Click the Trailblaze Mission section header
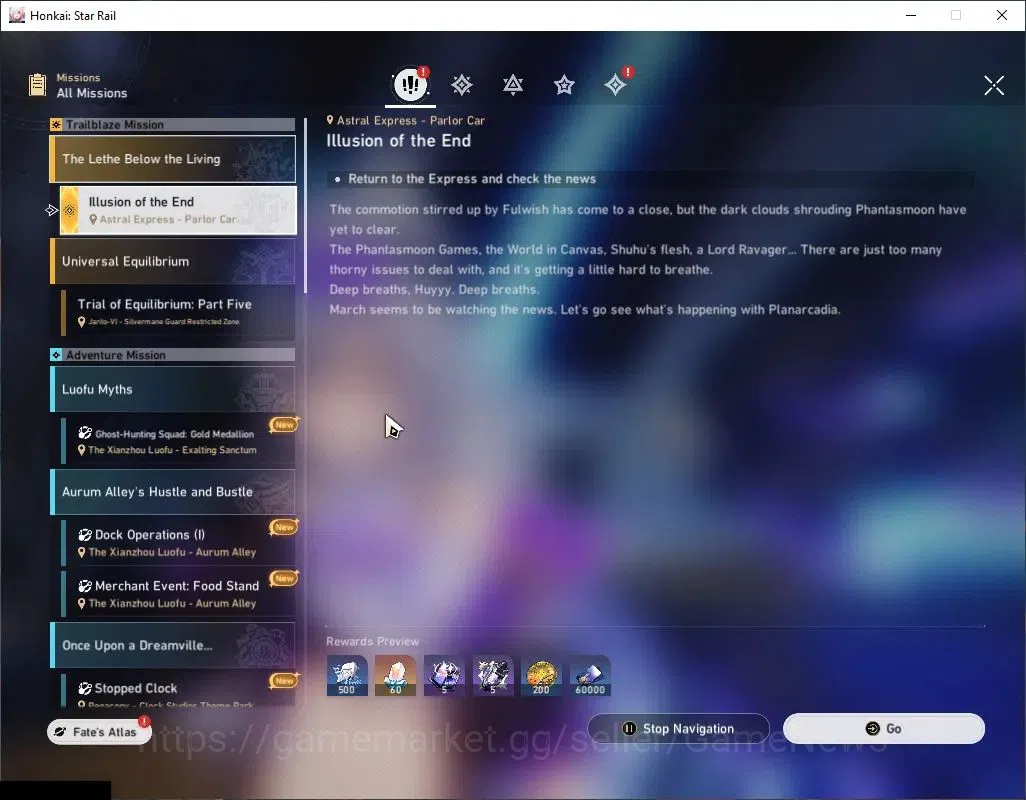 click(x=173, y=124)
